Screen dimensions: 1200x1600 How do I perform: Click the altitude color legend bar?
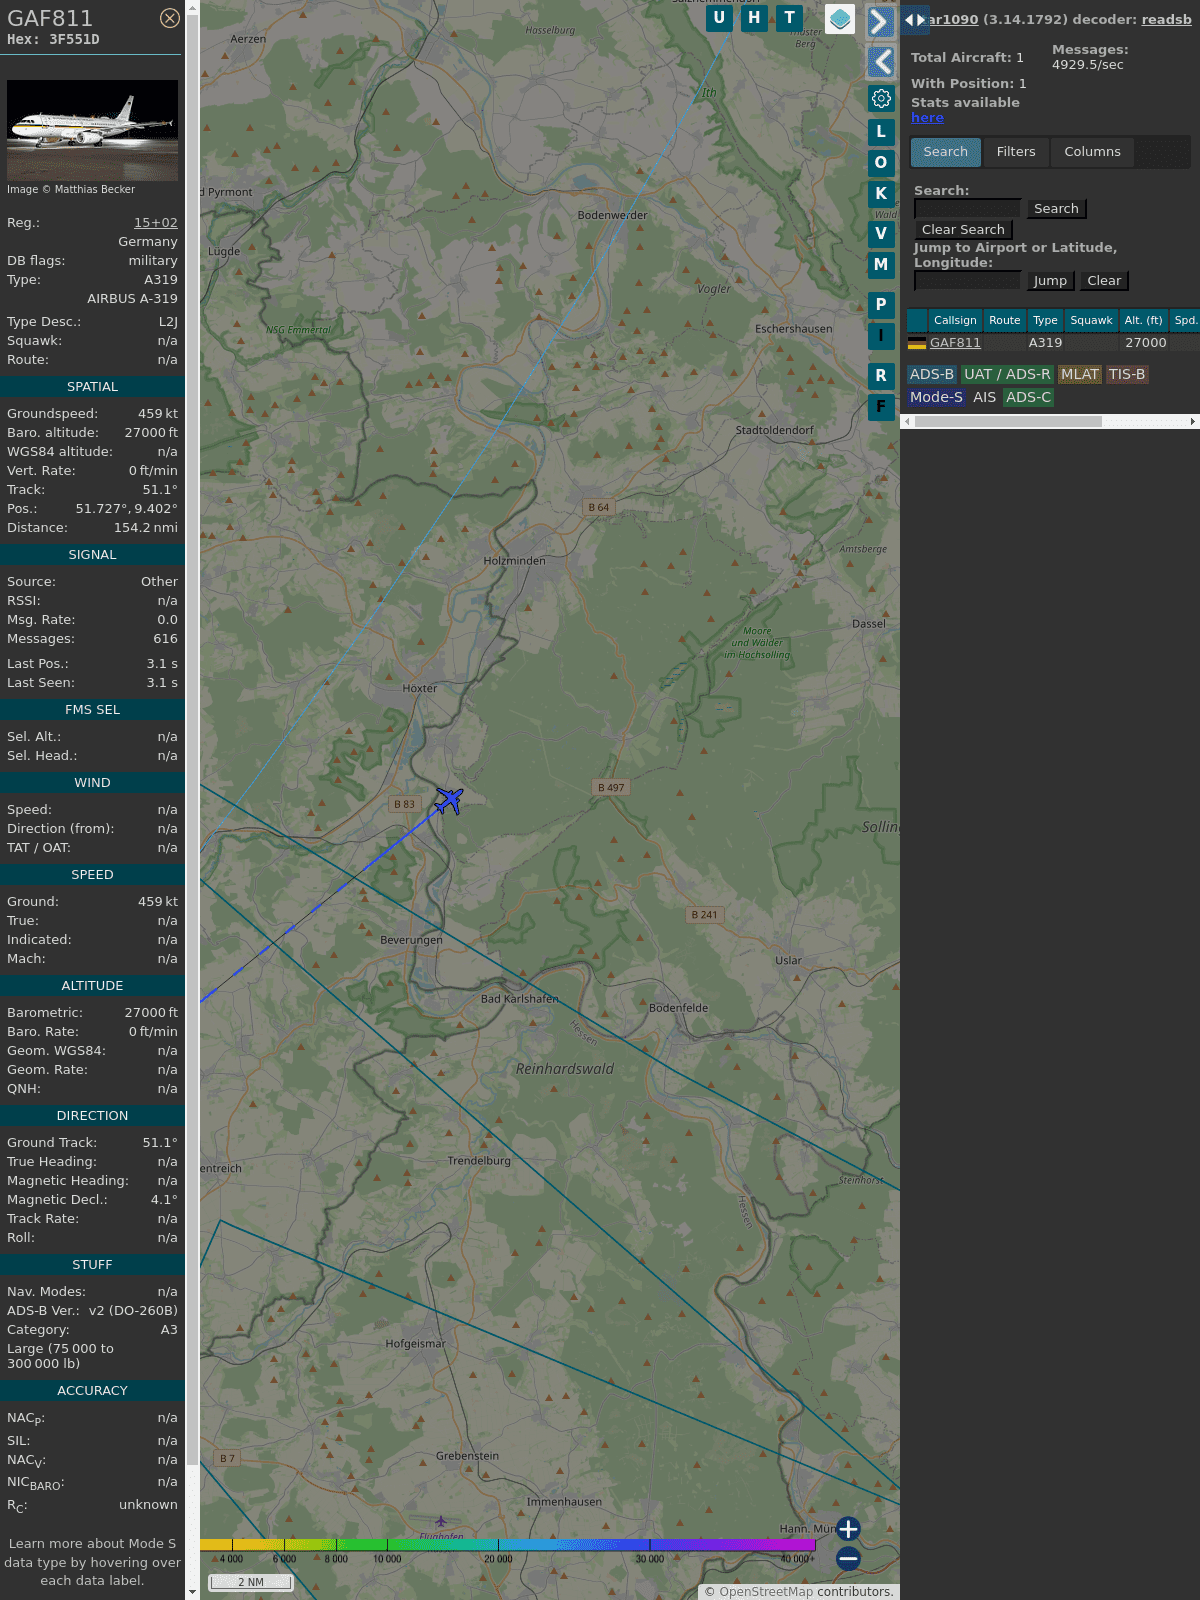(x=508, y=1545)
